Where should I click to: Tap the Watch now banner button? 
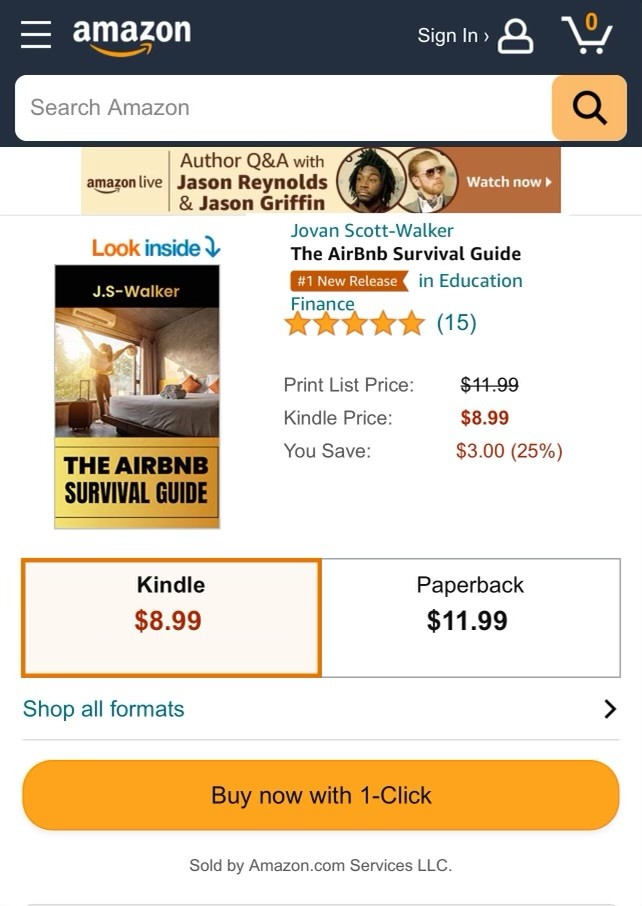click(509, 182)
